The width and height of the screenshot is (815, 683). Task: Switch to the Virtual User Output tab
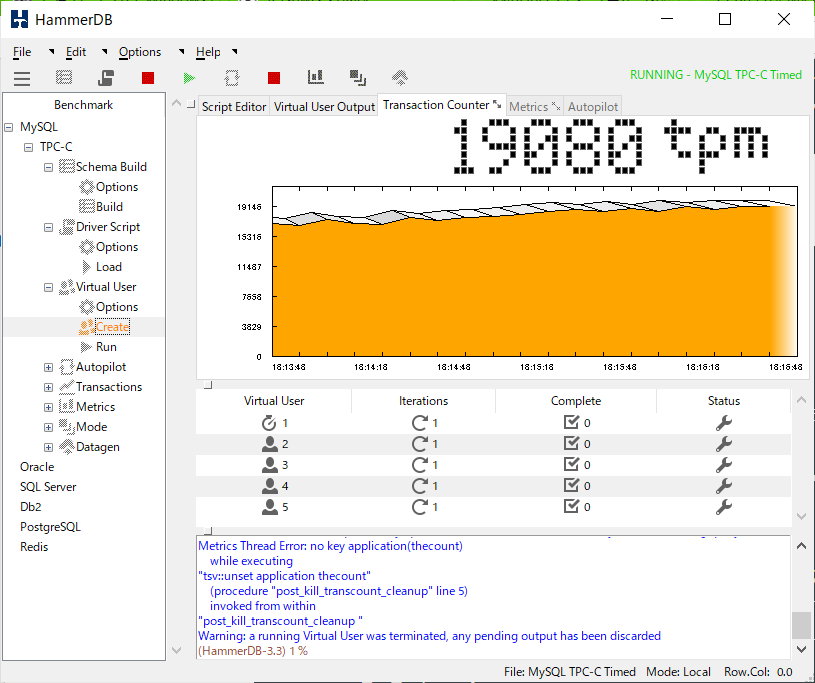(324, 107)
